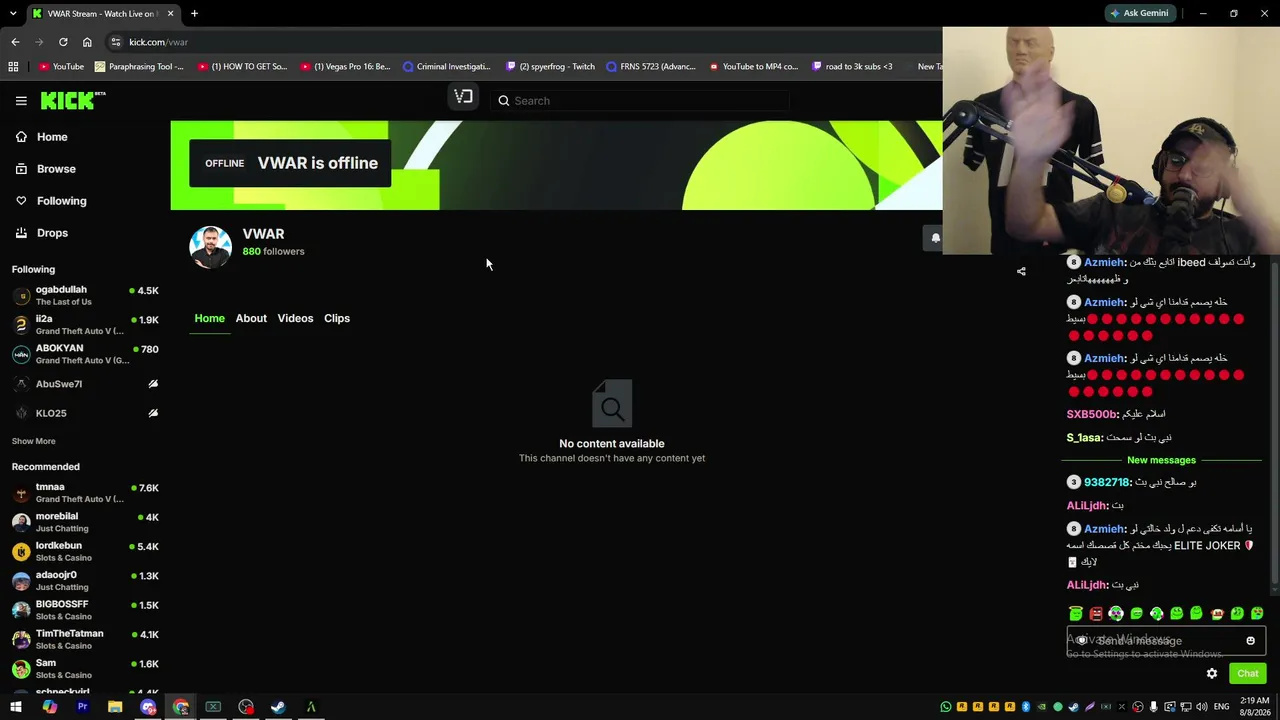Open the apps grid in bookmarks bar

(13, 67)
